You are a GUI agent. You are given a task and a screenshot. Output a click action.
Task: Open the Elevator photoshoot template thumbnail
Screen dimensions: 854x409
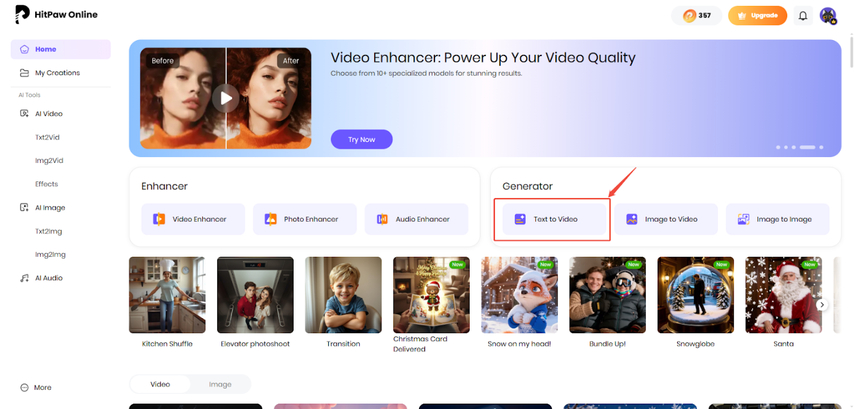point(255,295)
